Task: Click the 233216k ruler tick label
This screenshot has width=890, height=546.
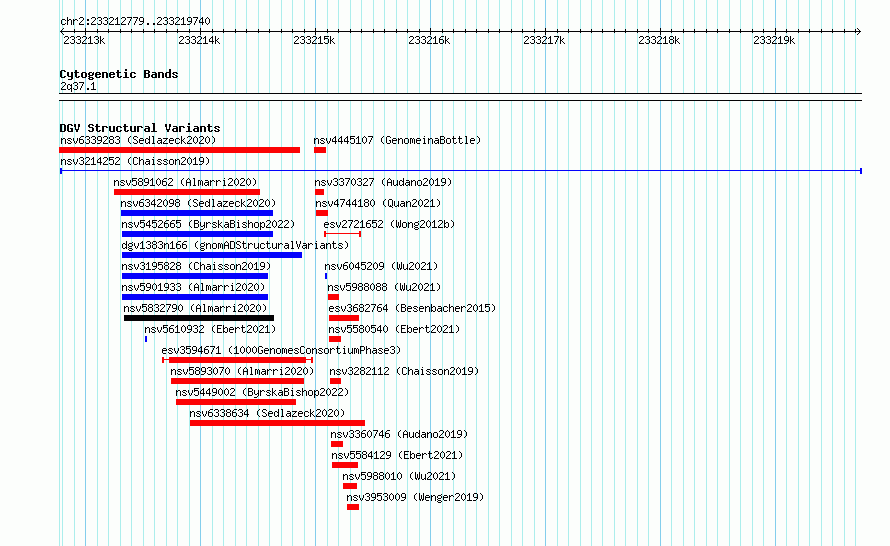Action: [x=429, y=40]
